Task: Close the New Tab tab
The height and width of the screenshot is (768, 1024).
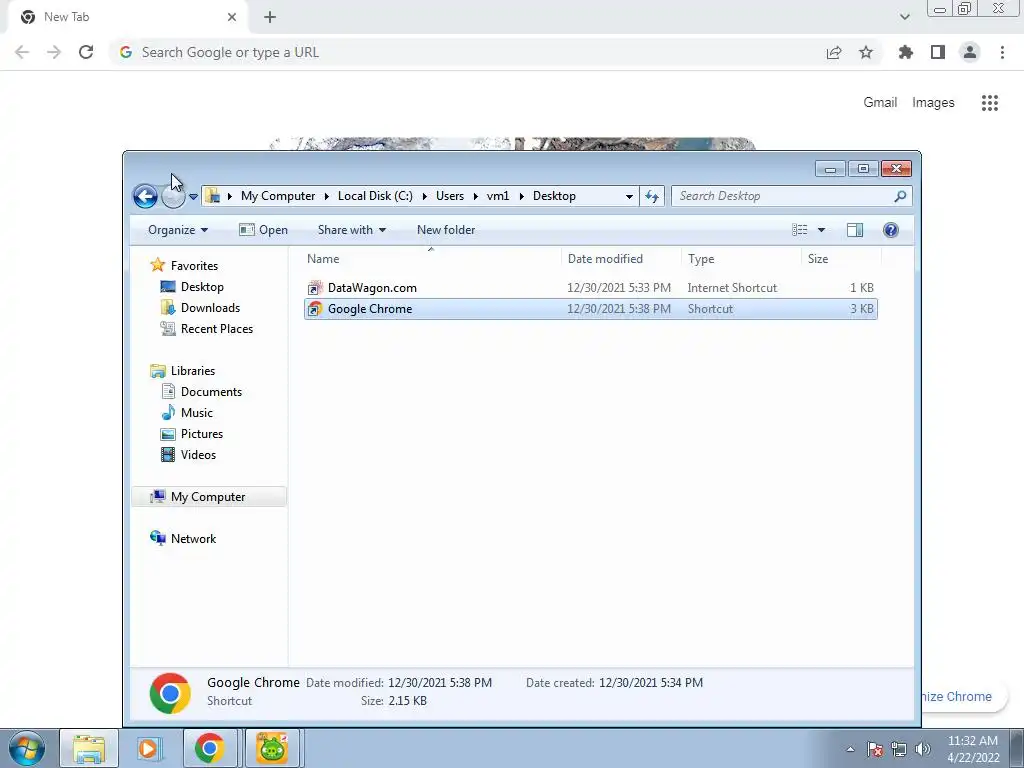Action: click(x=232, y=17)
